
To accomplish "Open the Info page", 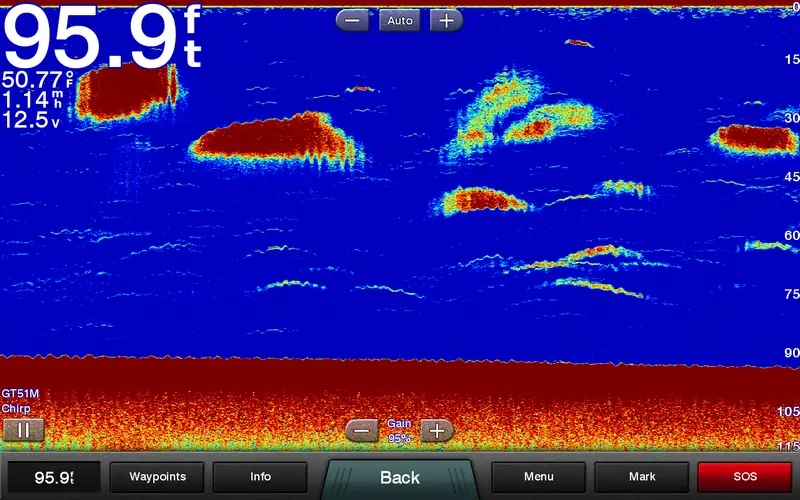I will coord(260,477).
